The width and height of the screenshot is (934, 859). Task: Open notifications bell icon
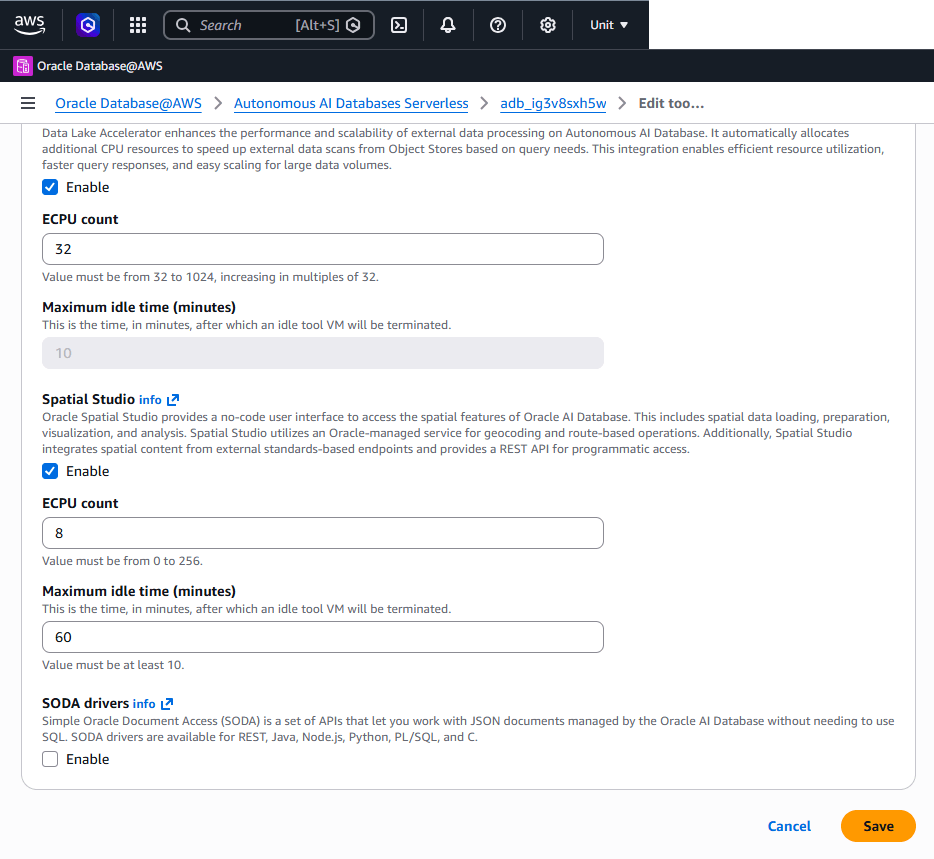pyautogui.click(x=448, y=25)
